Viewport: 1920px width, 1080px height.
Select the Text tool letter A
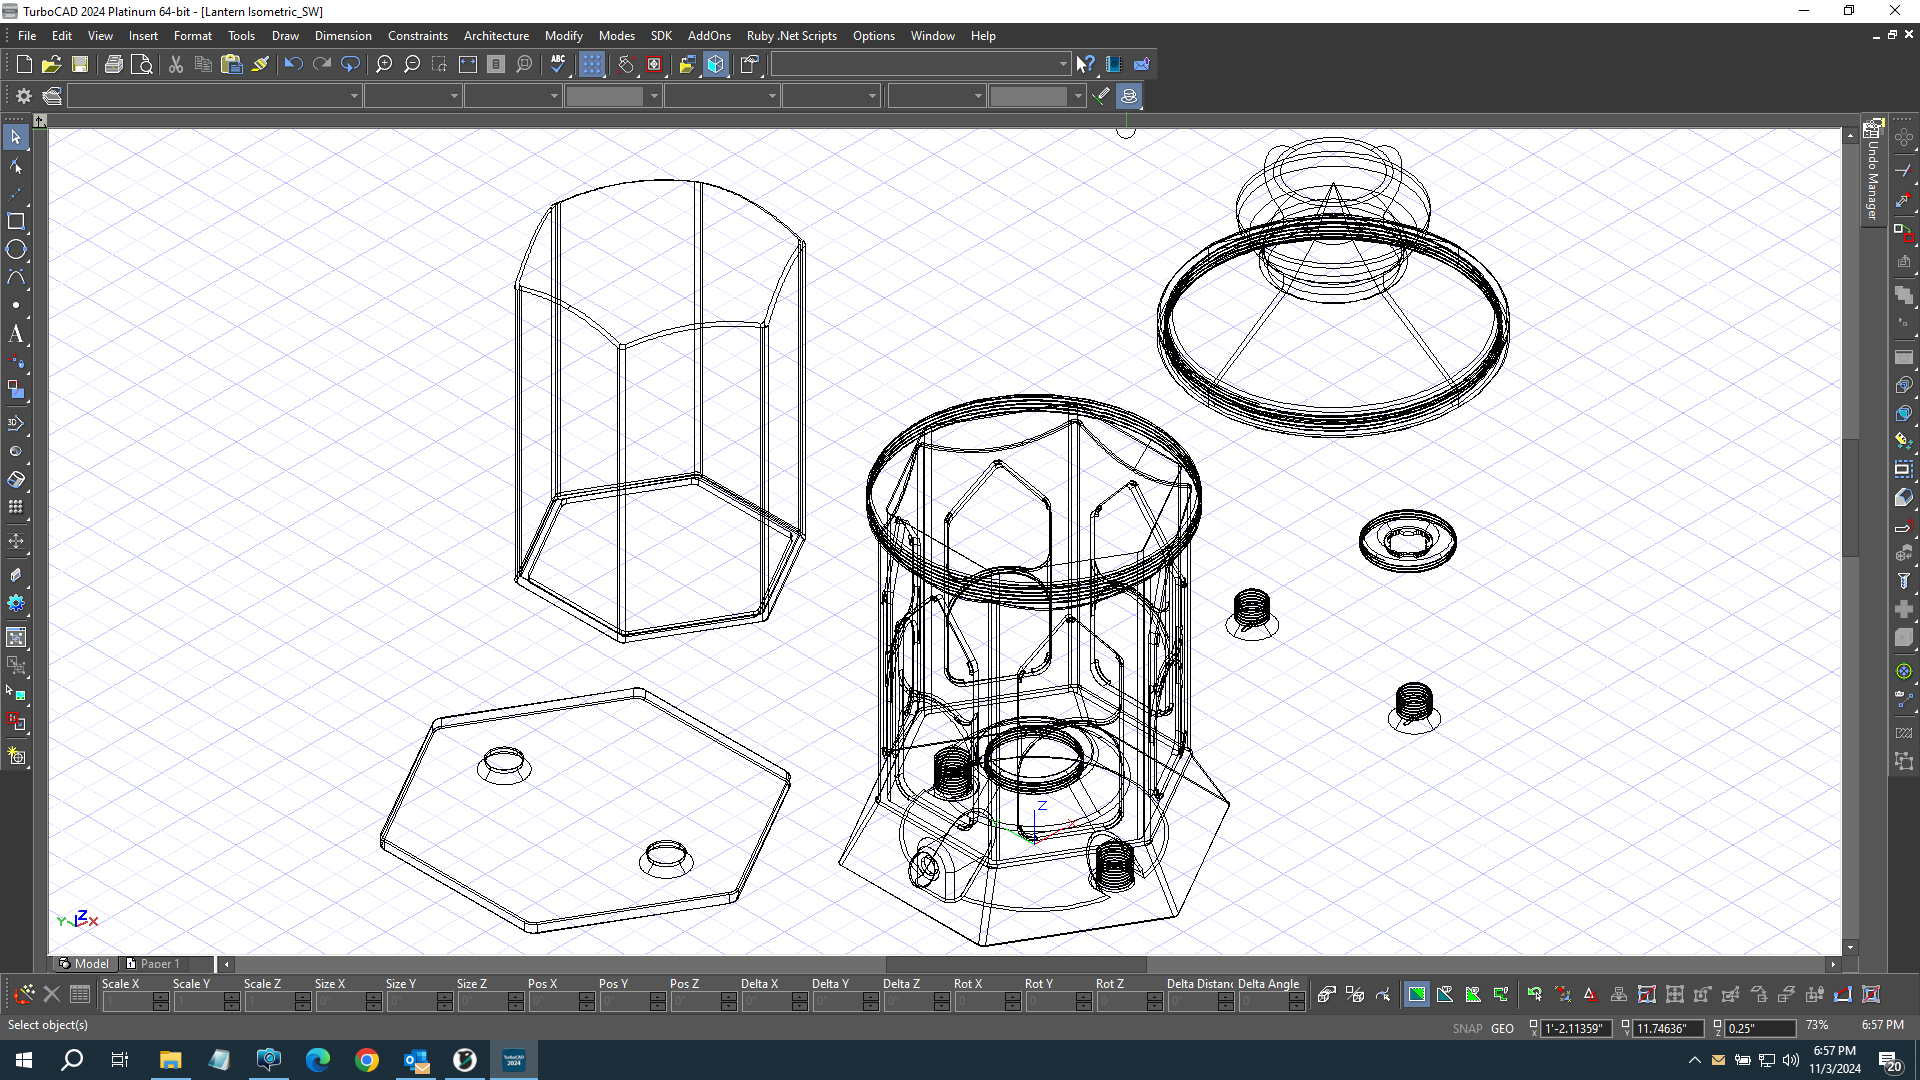tap(16, 334)
